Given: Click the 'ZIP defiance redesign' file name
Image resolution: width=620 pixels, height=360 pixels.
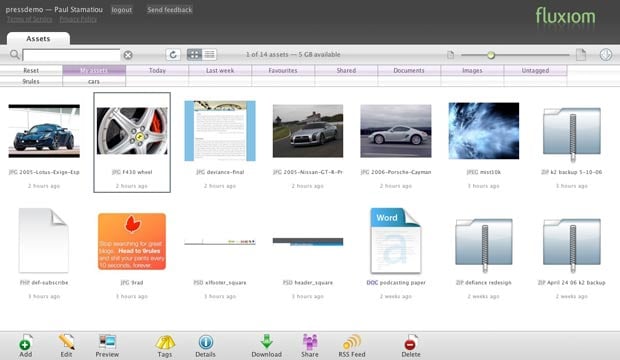Looking at the screenshot, I should click(x=484, y=282).
